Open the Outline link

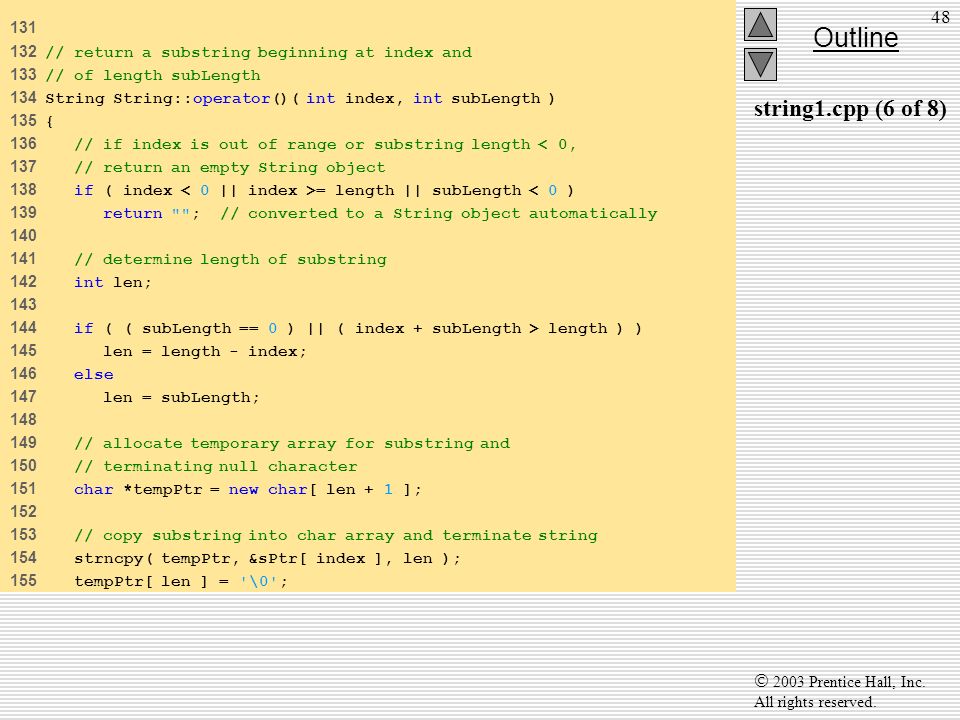point(855,38)
